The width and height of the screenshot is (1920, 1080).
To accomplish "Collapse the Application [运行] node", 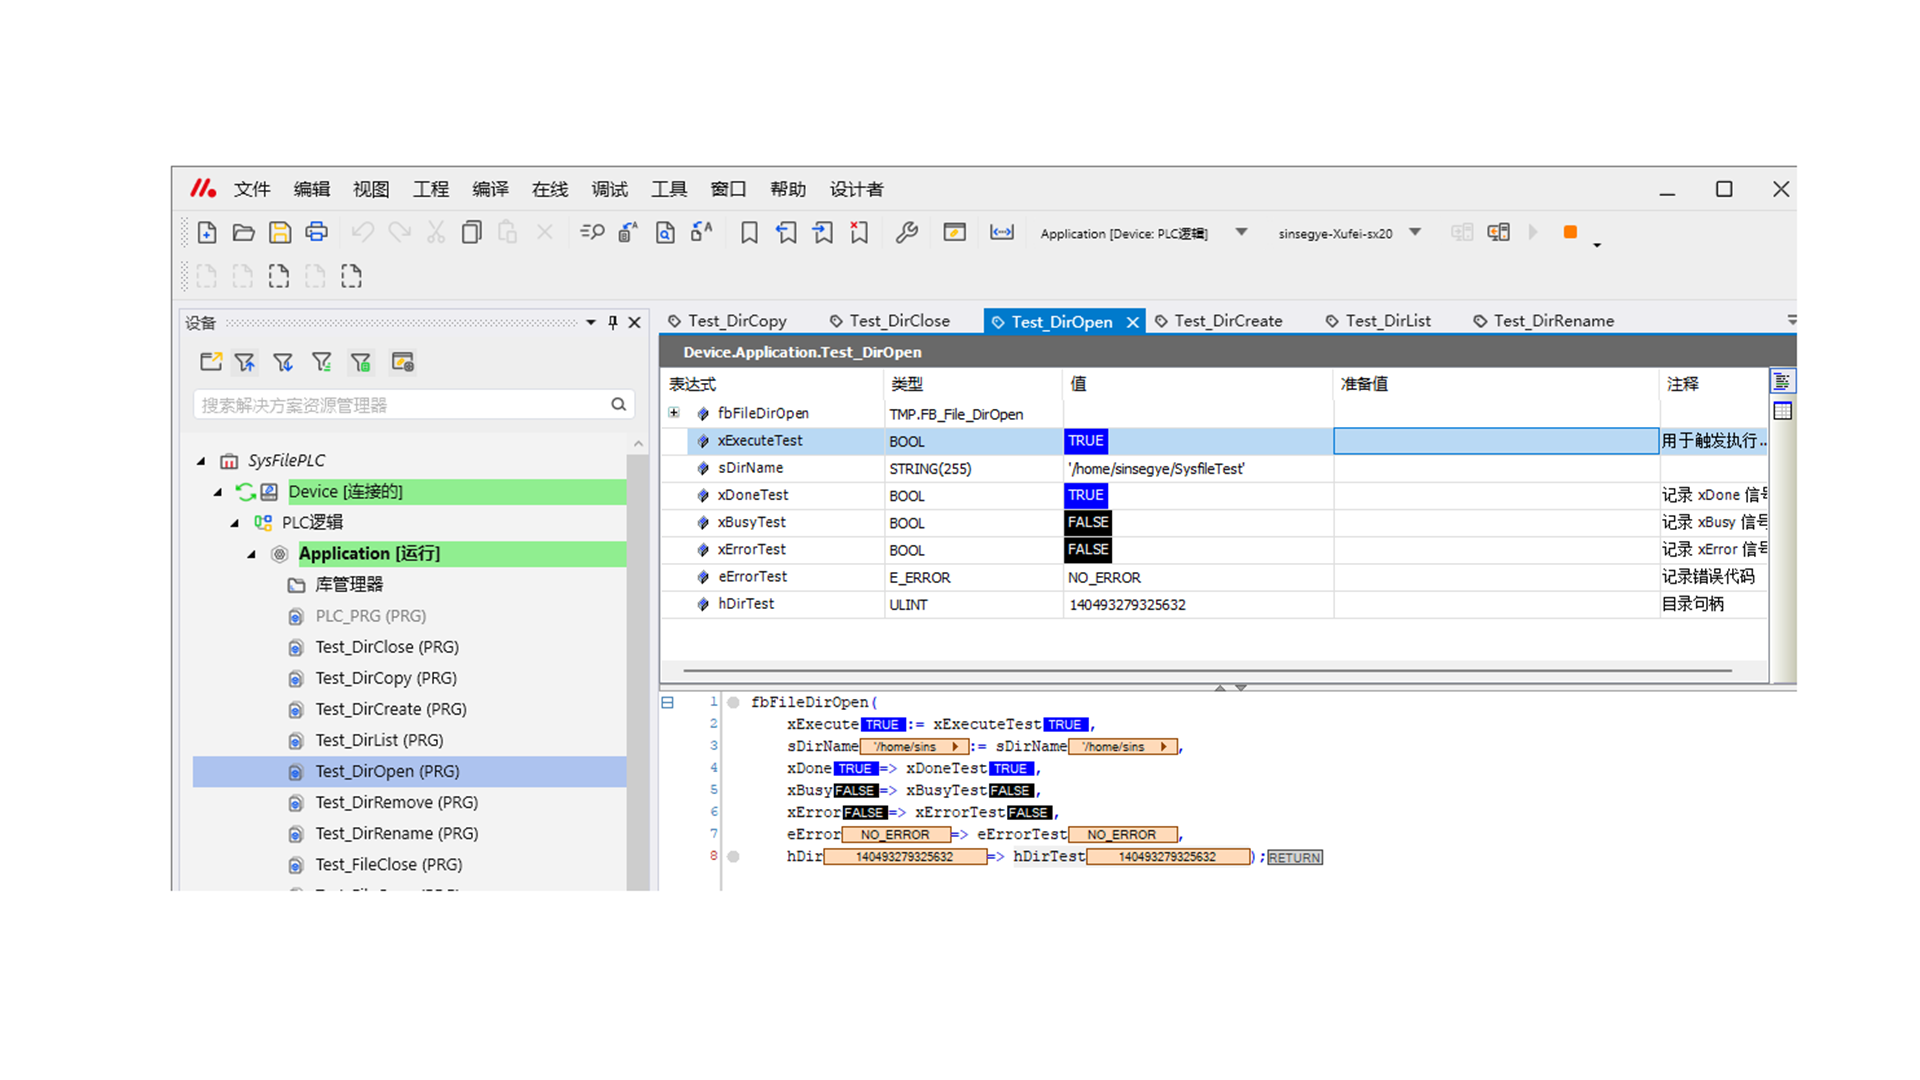I will [x=252, y=554].
